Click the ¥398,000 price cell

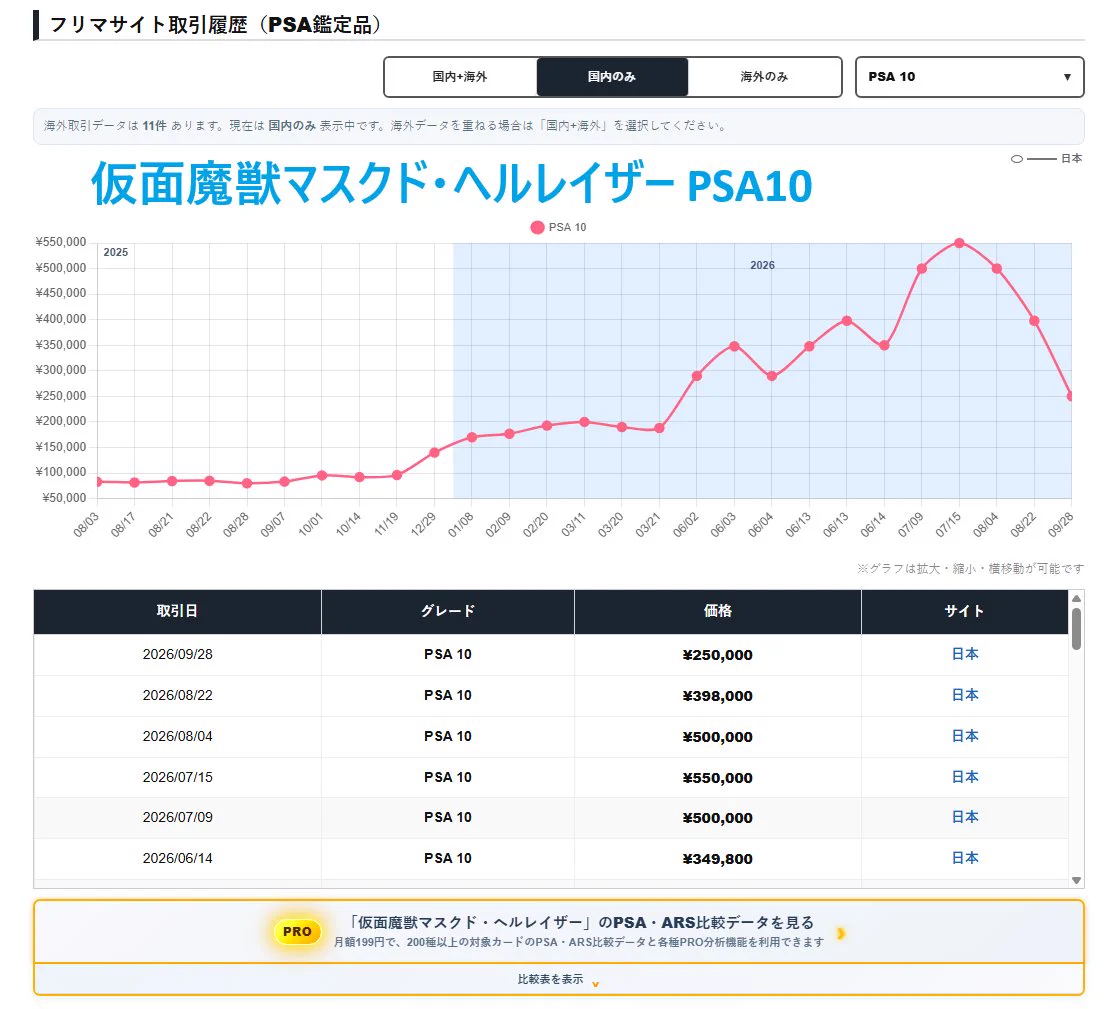717,695
